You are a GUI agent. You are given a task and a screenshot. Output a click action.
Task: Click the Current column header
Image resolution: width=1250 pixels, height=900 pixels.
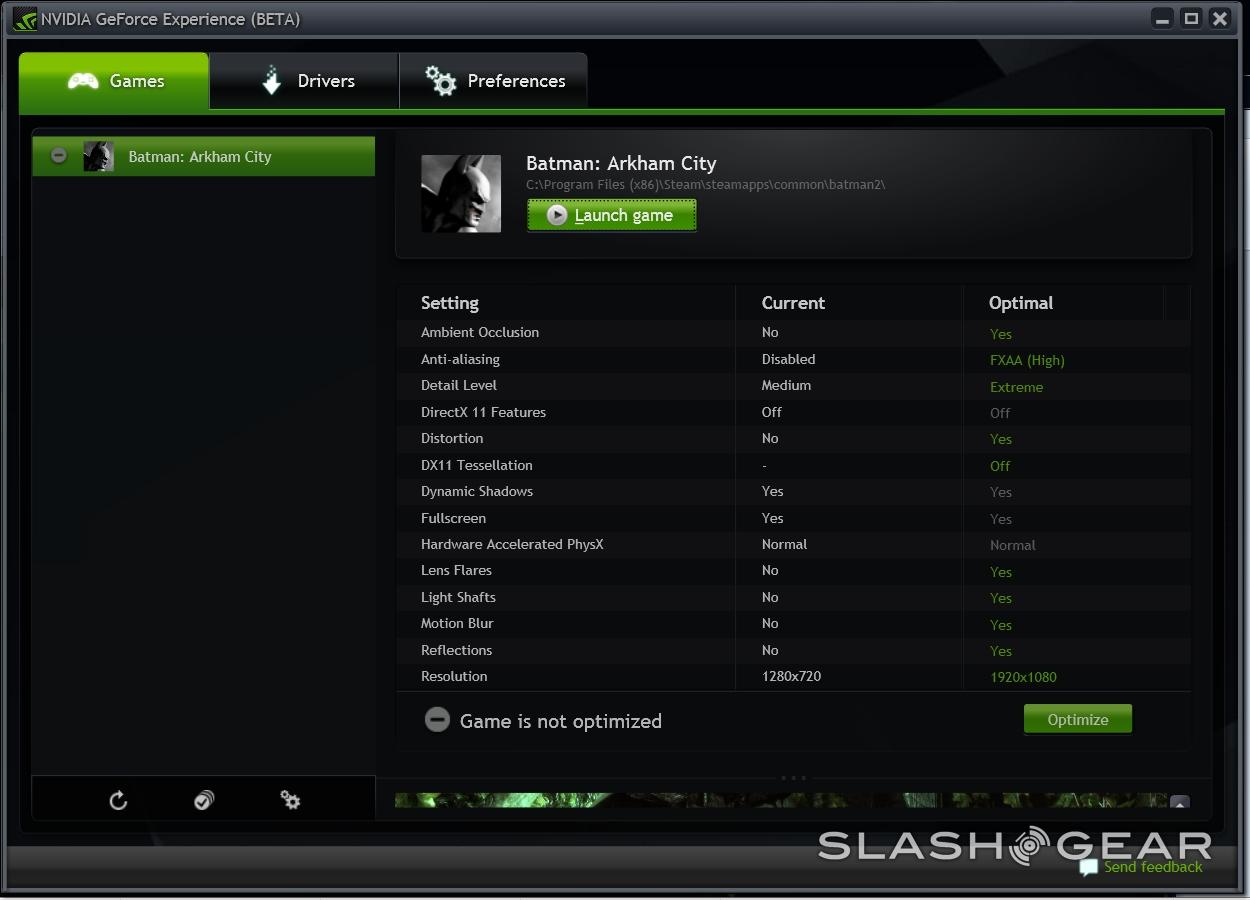(793, 303)
